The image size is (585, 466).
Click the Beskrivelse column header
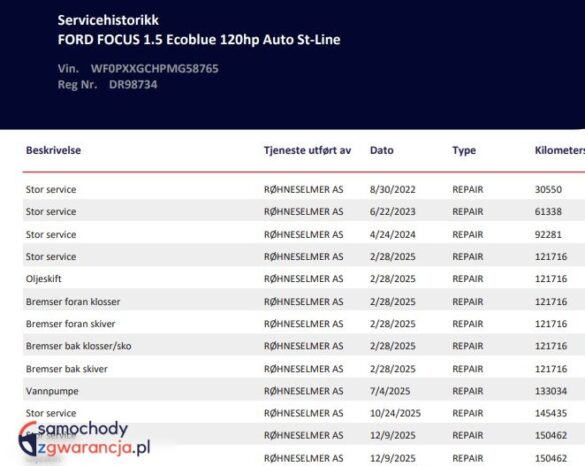tap(53, 150)
